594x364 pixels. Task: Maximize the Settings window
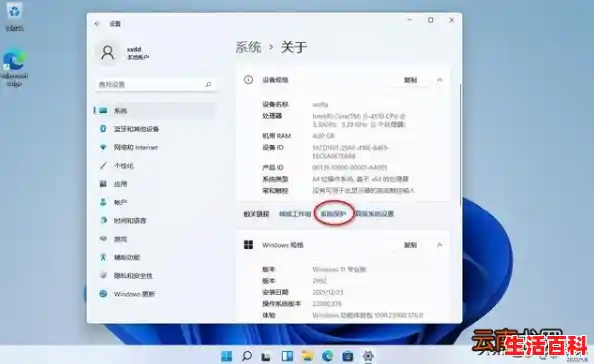[431, 20]
